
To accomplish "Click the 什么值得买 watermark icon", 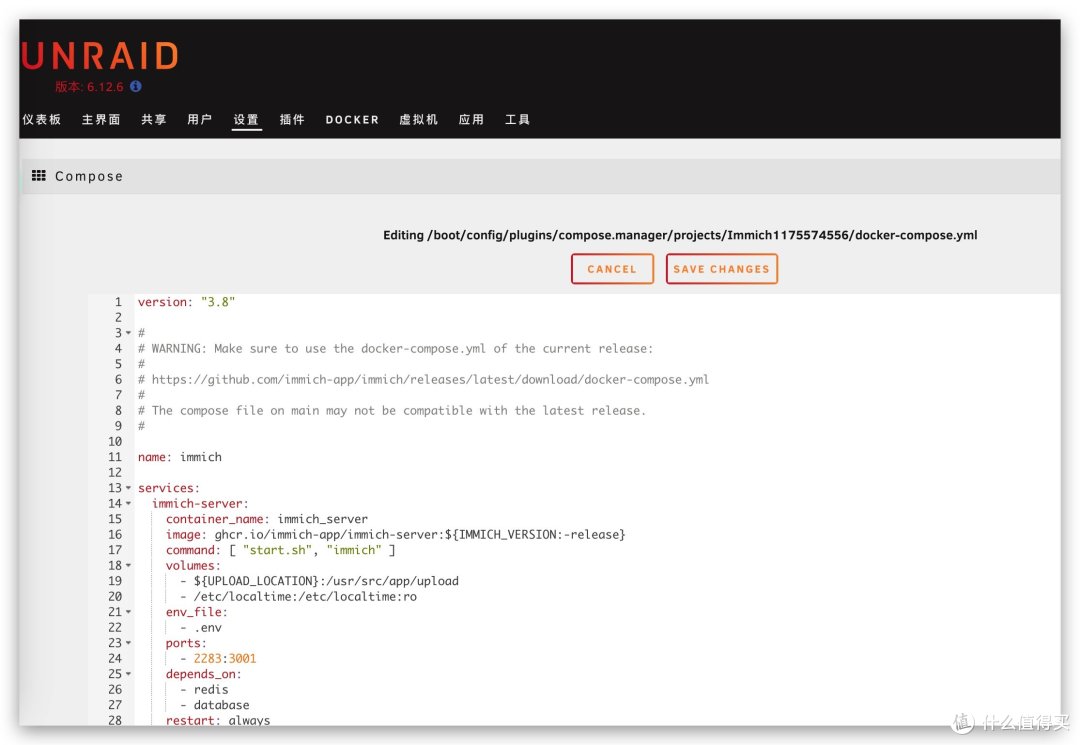I will pos(963,722).
